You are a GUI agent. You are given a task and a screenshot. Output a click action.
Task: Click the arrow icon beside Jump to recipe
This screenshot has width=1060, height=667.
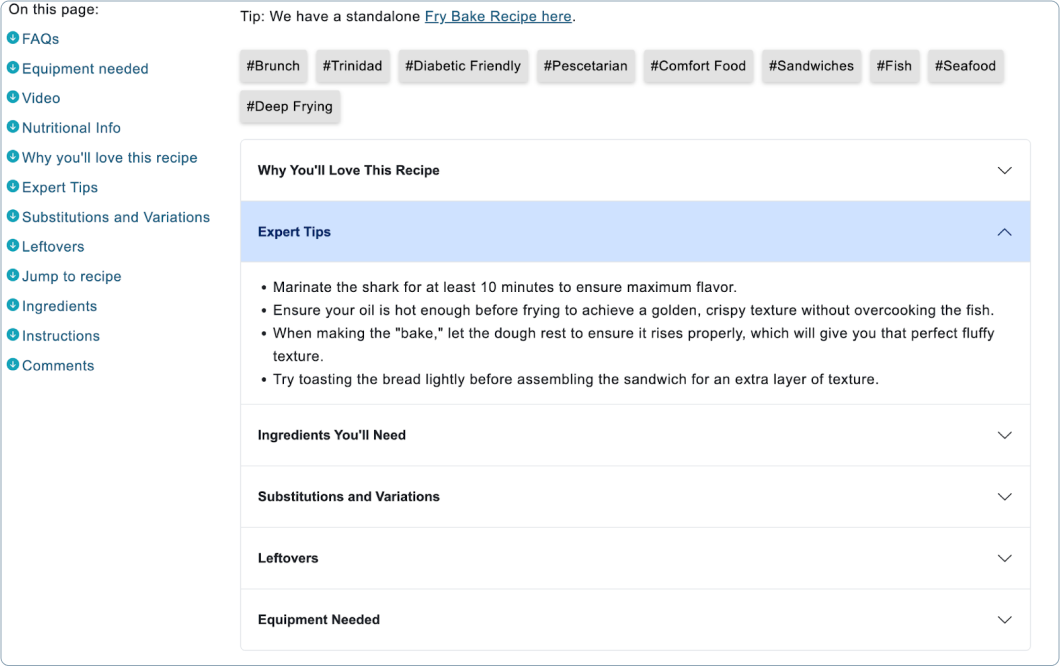coord(14,276)
